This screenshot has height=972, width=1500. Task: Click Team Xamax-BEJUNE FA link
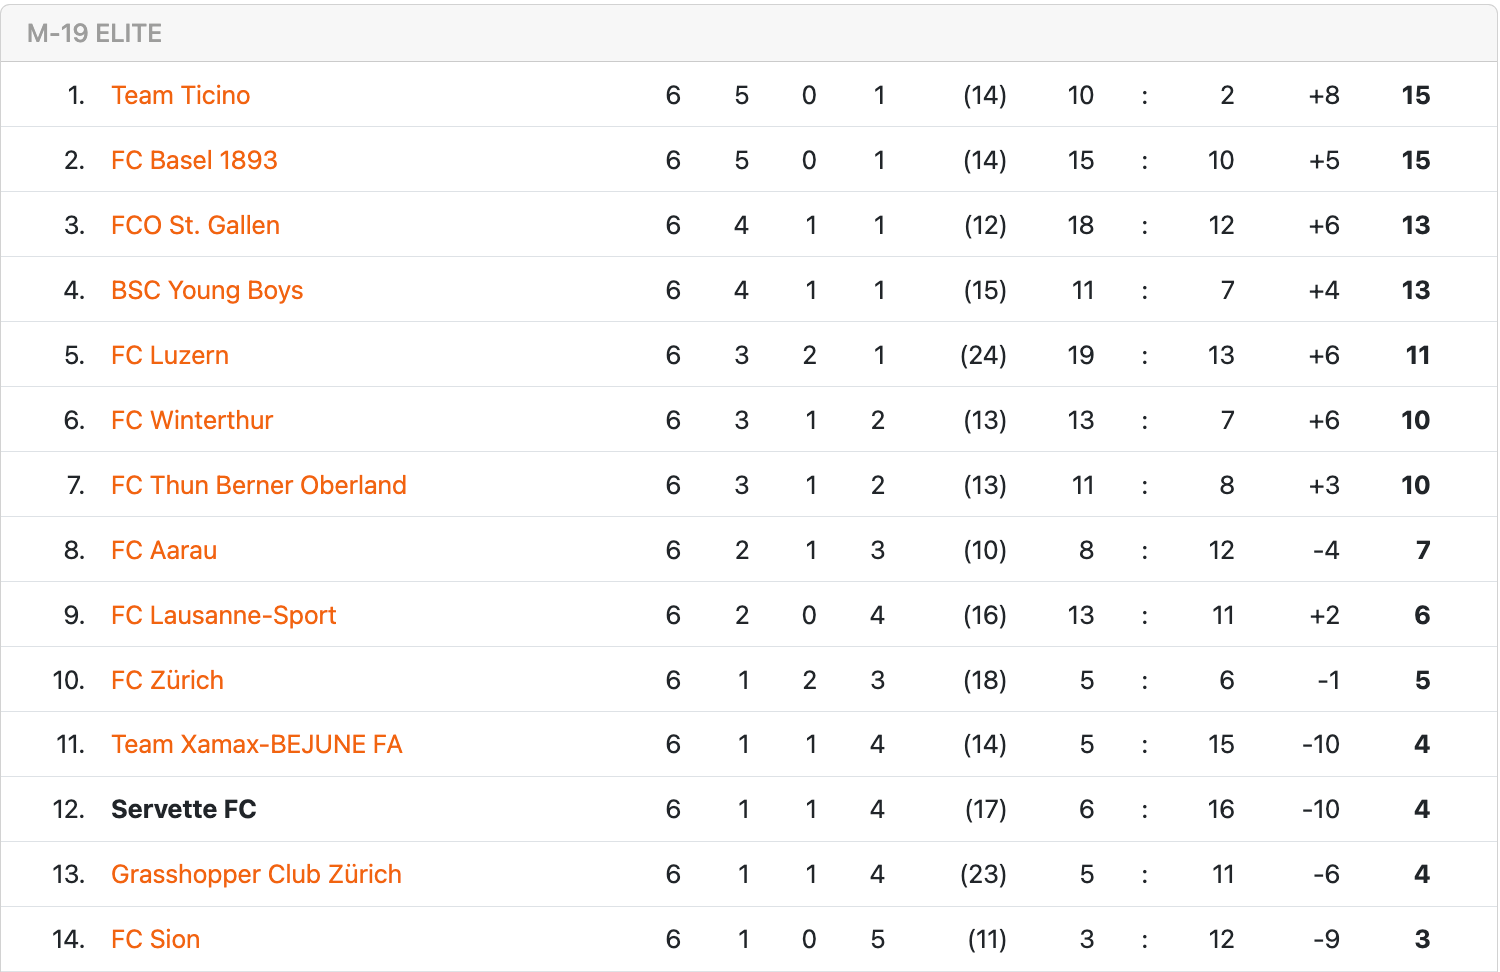click(257, 744)
